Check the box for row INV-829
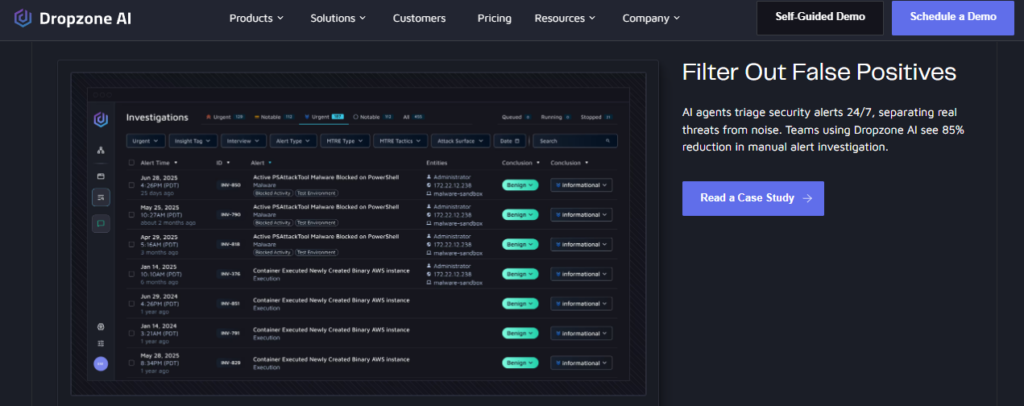This screenshot has width=1024, height=406. pyautogui.click(x=131, y=363)
